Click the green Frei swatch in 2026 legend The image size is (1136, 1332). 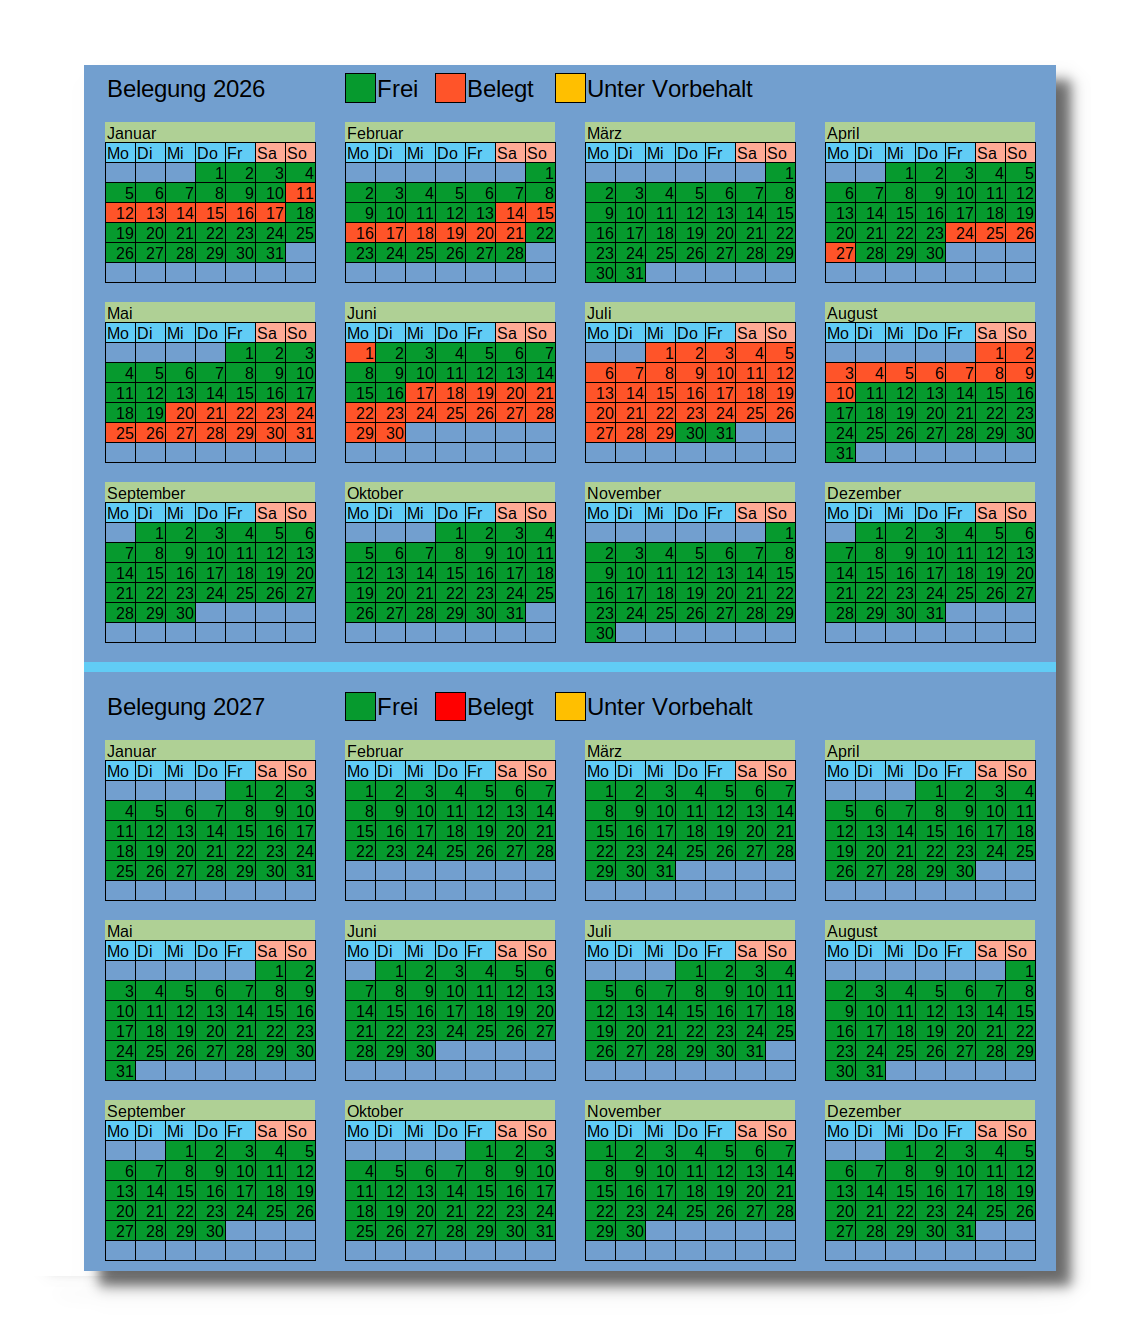coord(360,88)
